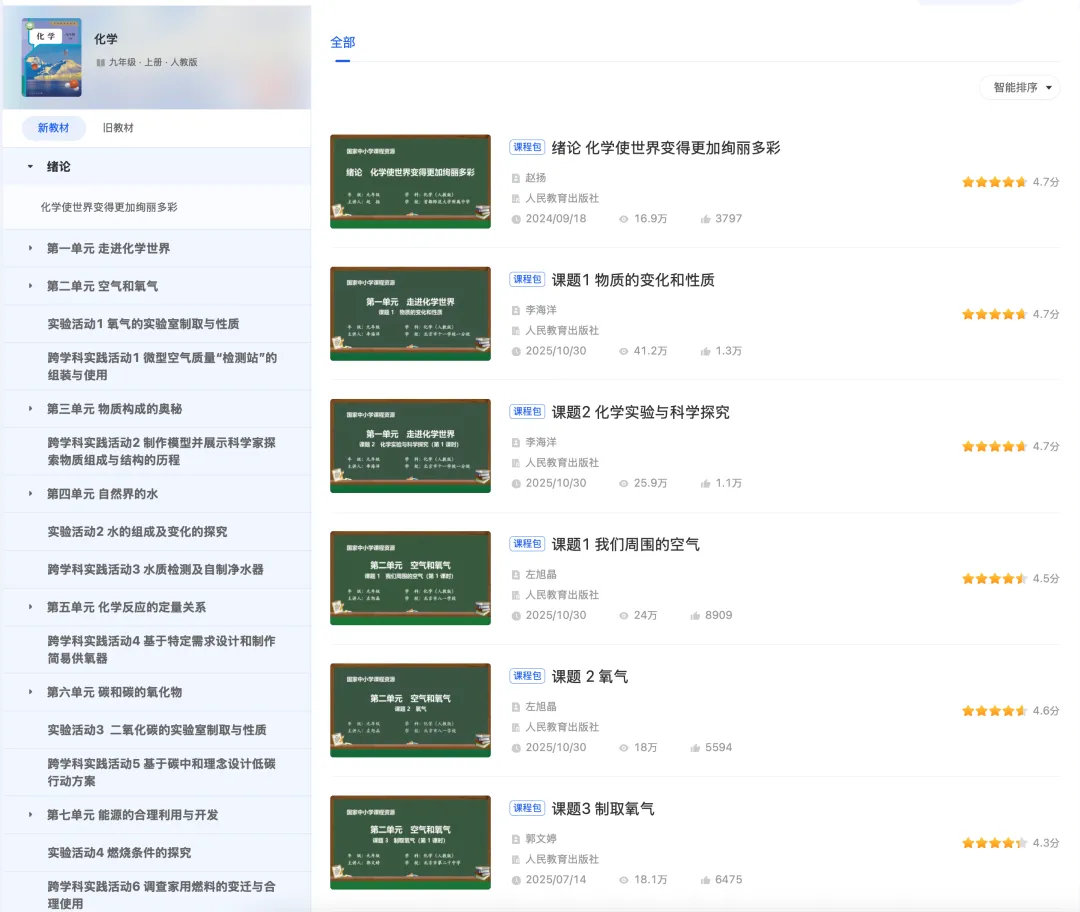This screenshot has width=1080, height=912.
Task: Click 课程包 badge beside 化学实验与科学探究
Action: pyautogui.click(x=527, y=412)
